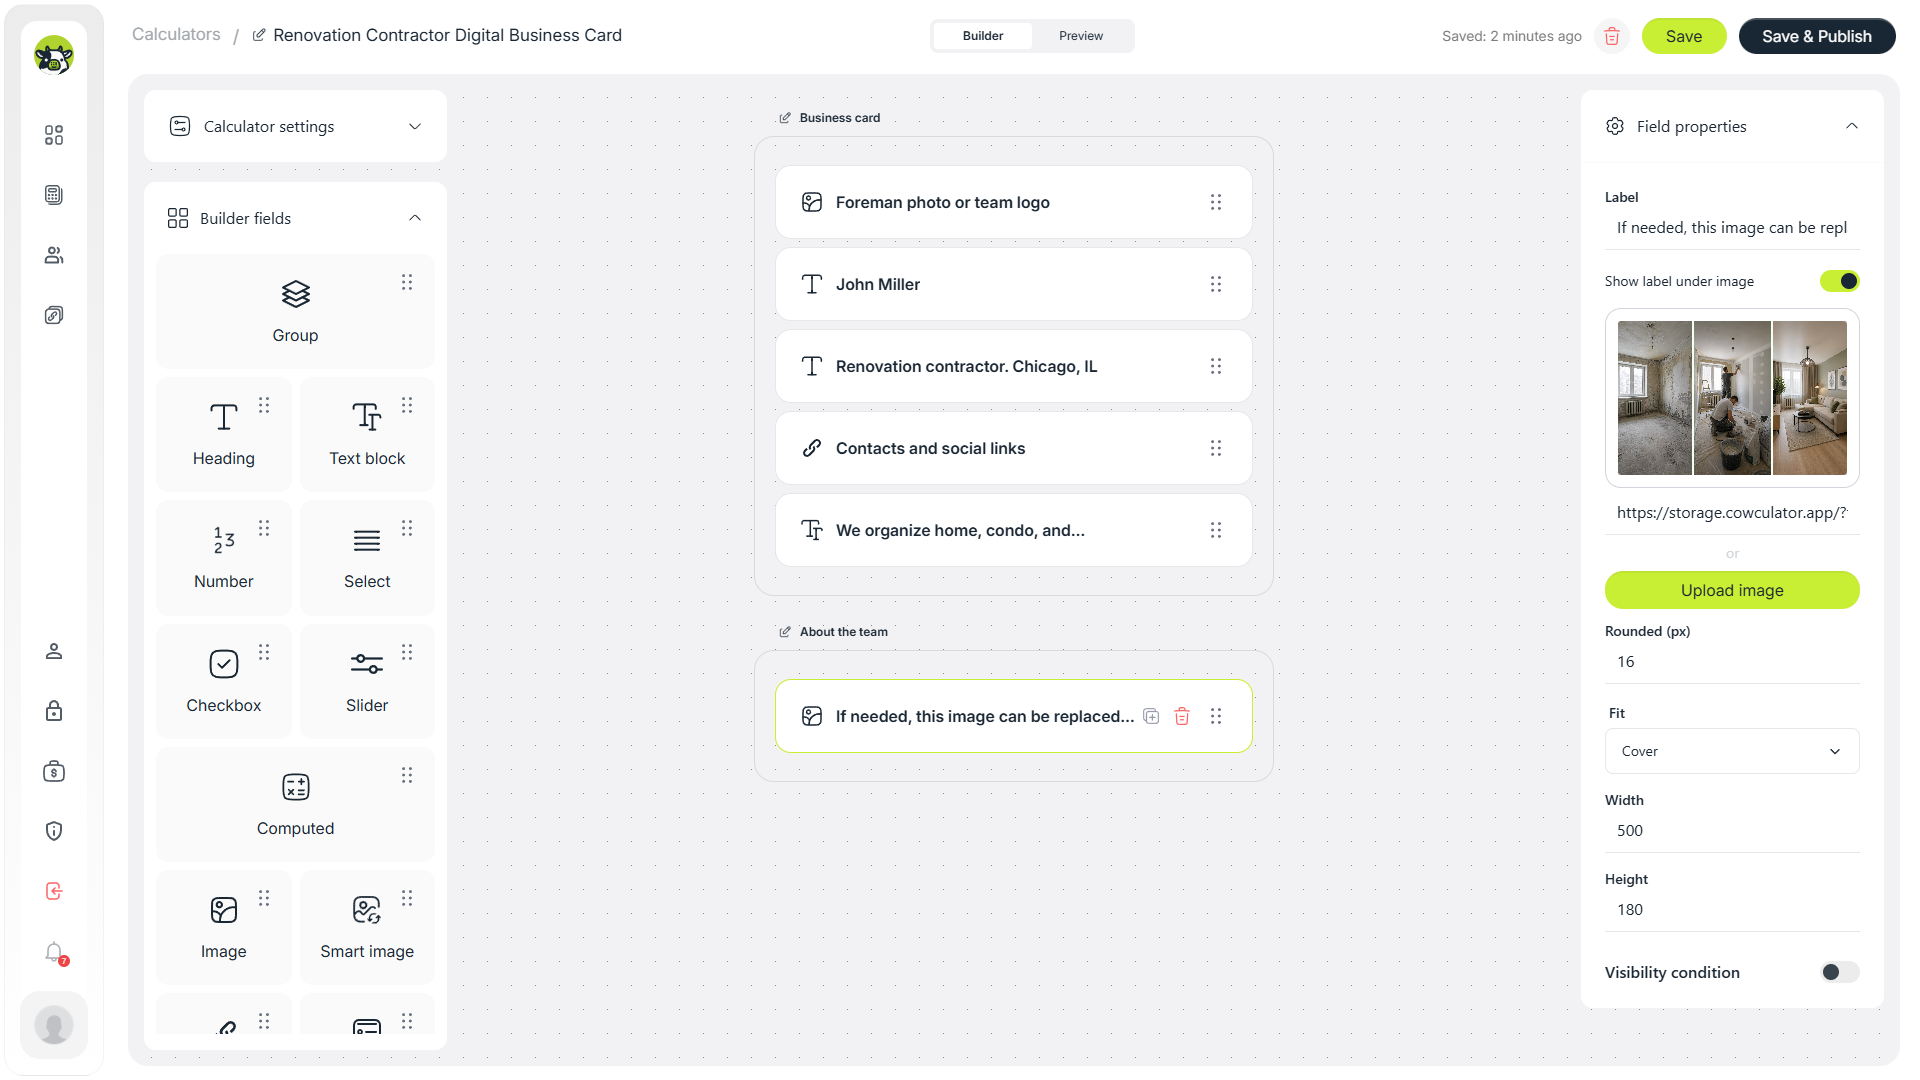The width and height of the screenshot is (1920, 1080).
Task: Open the calculators icon in the sidebar
Action: 54,195
